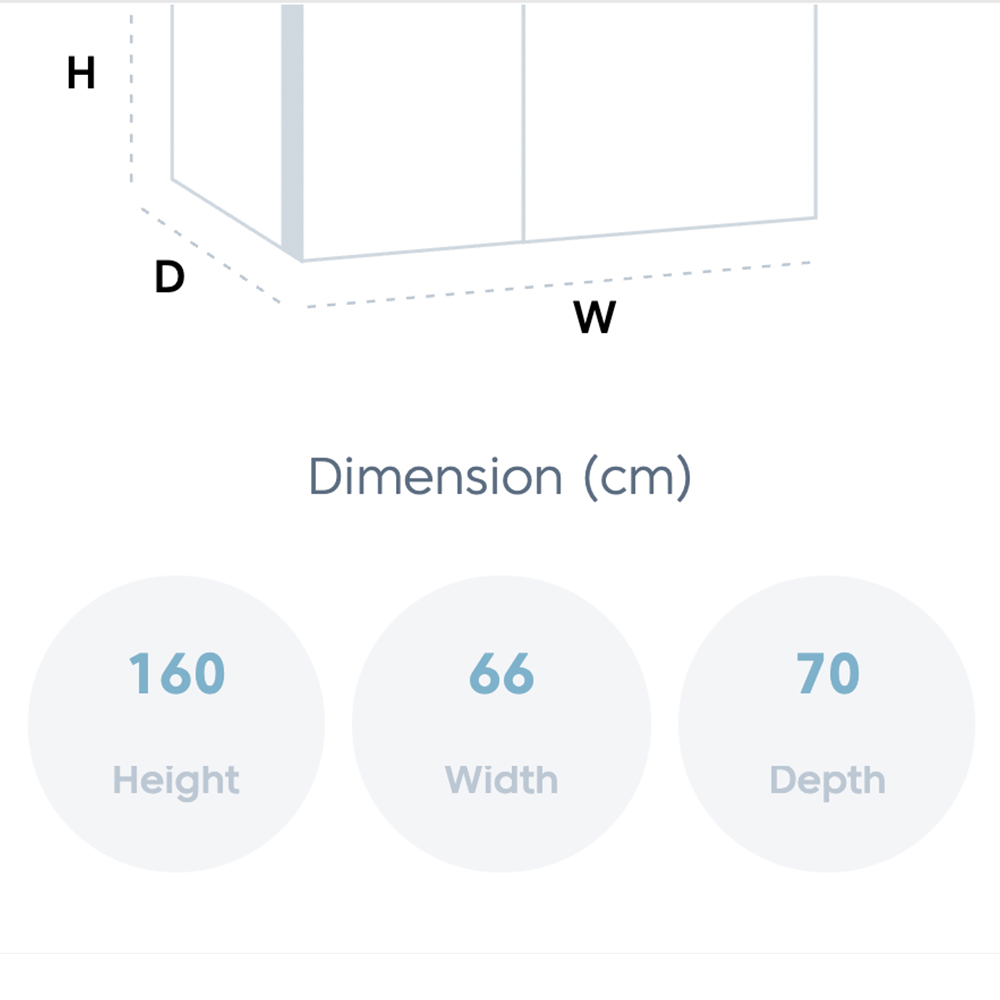Screen dimensions: 1000x1000
Task: Click the 160 Height circle
Action: point(177,724)
